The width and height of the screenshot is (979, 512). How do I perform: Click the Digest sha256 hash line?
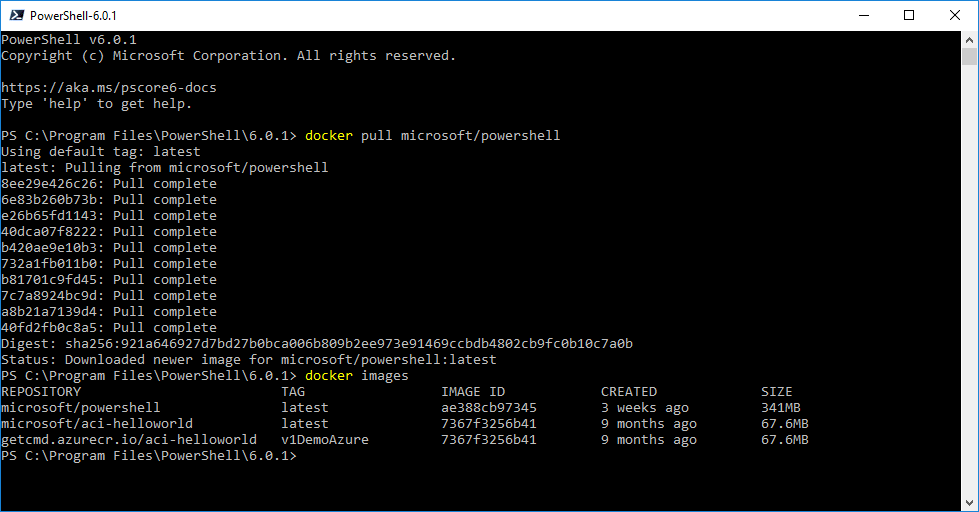pyautogui.click(x=317, y=343)
